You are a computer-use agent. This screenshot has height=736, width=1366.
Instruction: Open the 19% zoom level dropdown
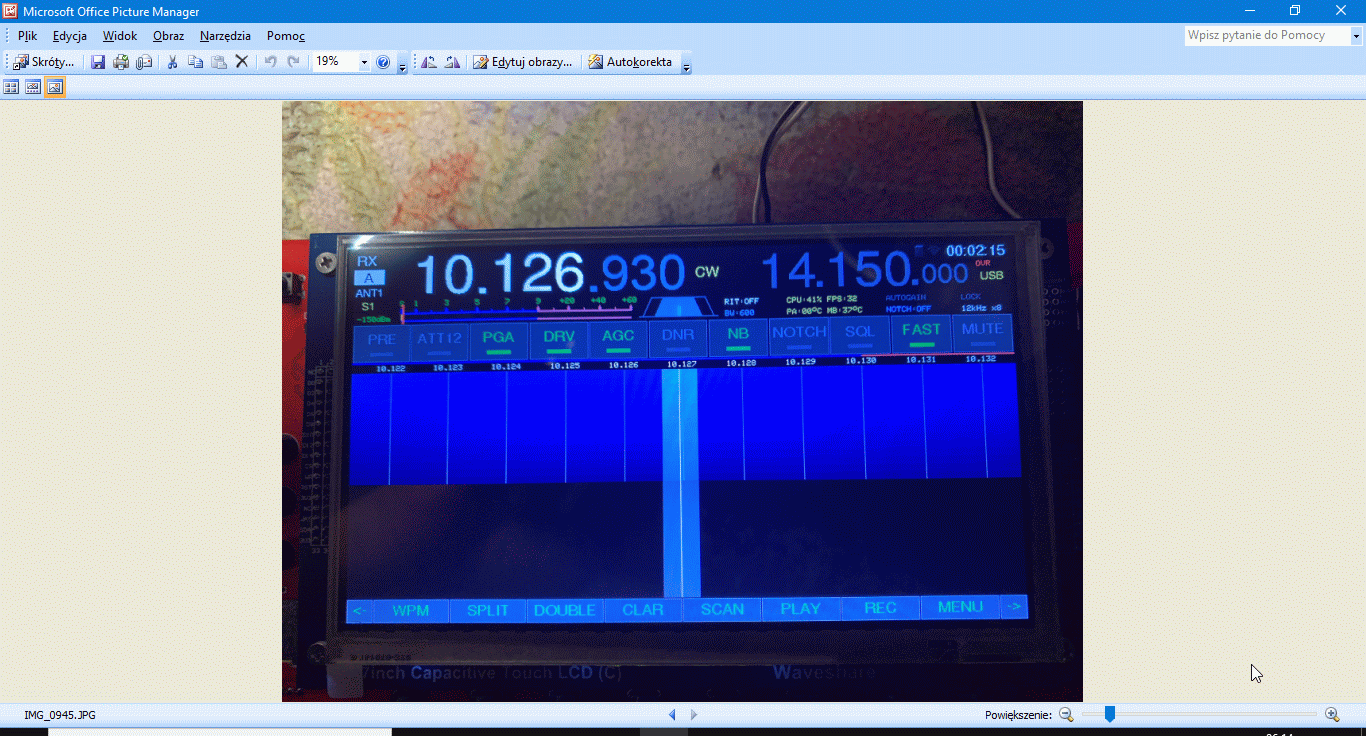363,62
